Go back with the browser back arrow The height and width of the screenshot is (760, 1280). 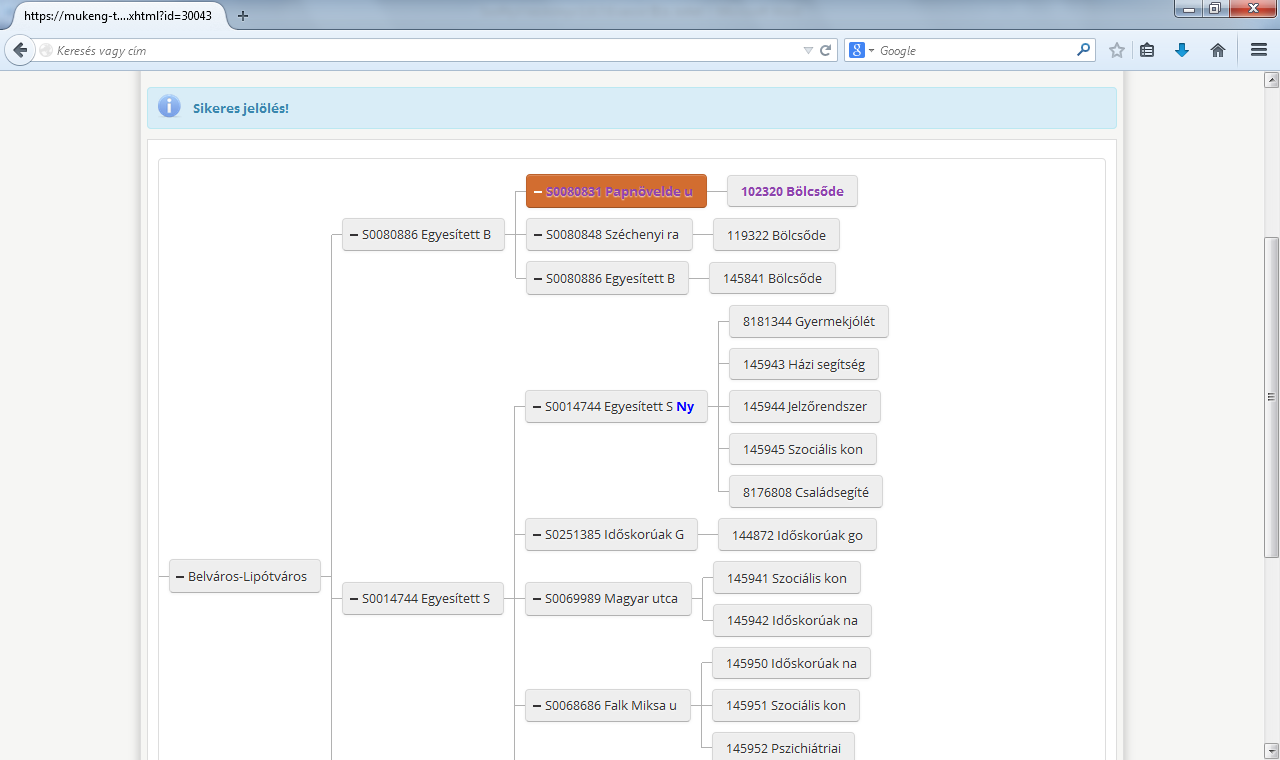pos(20,50)
